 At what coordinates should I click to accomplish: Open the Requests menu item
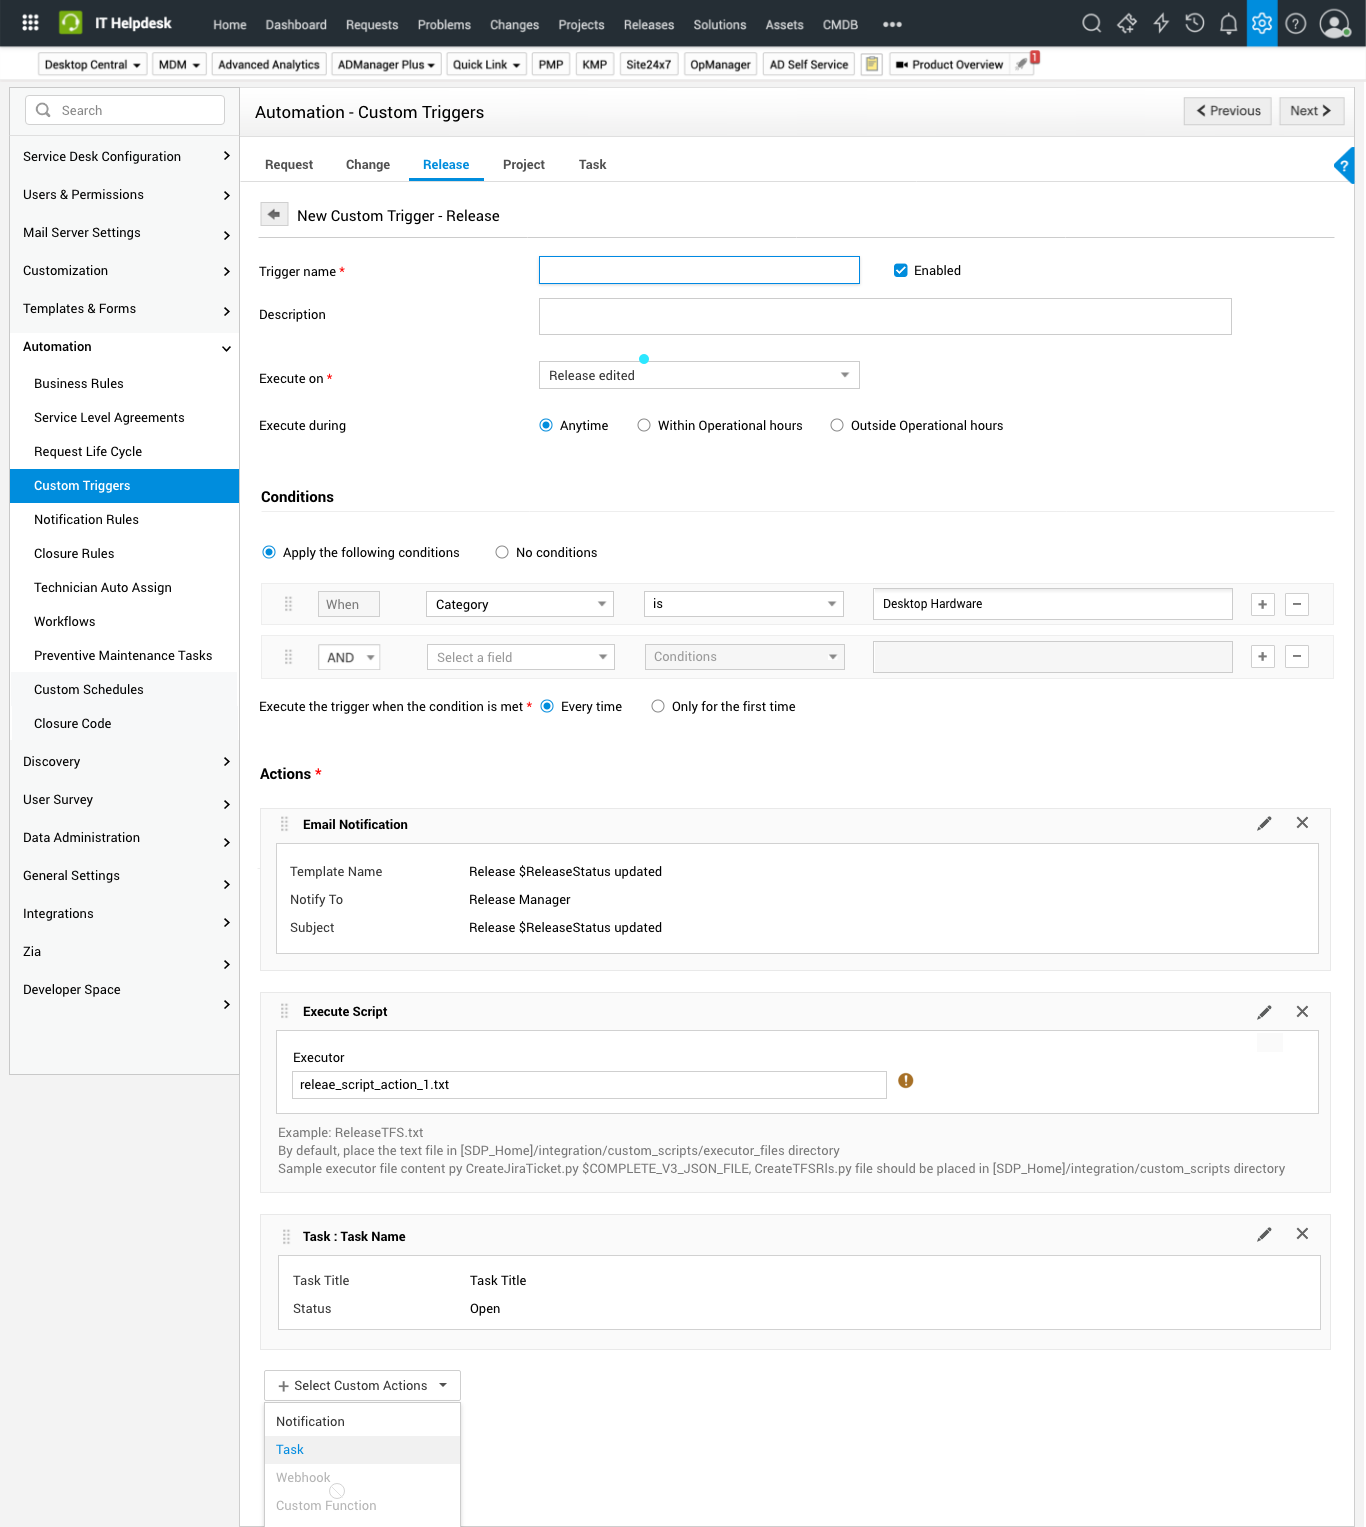click(371, 24)
